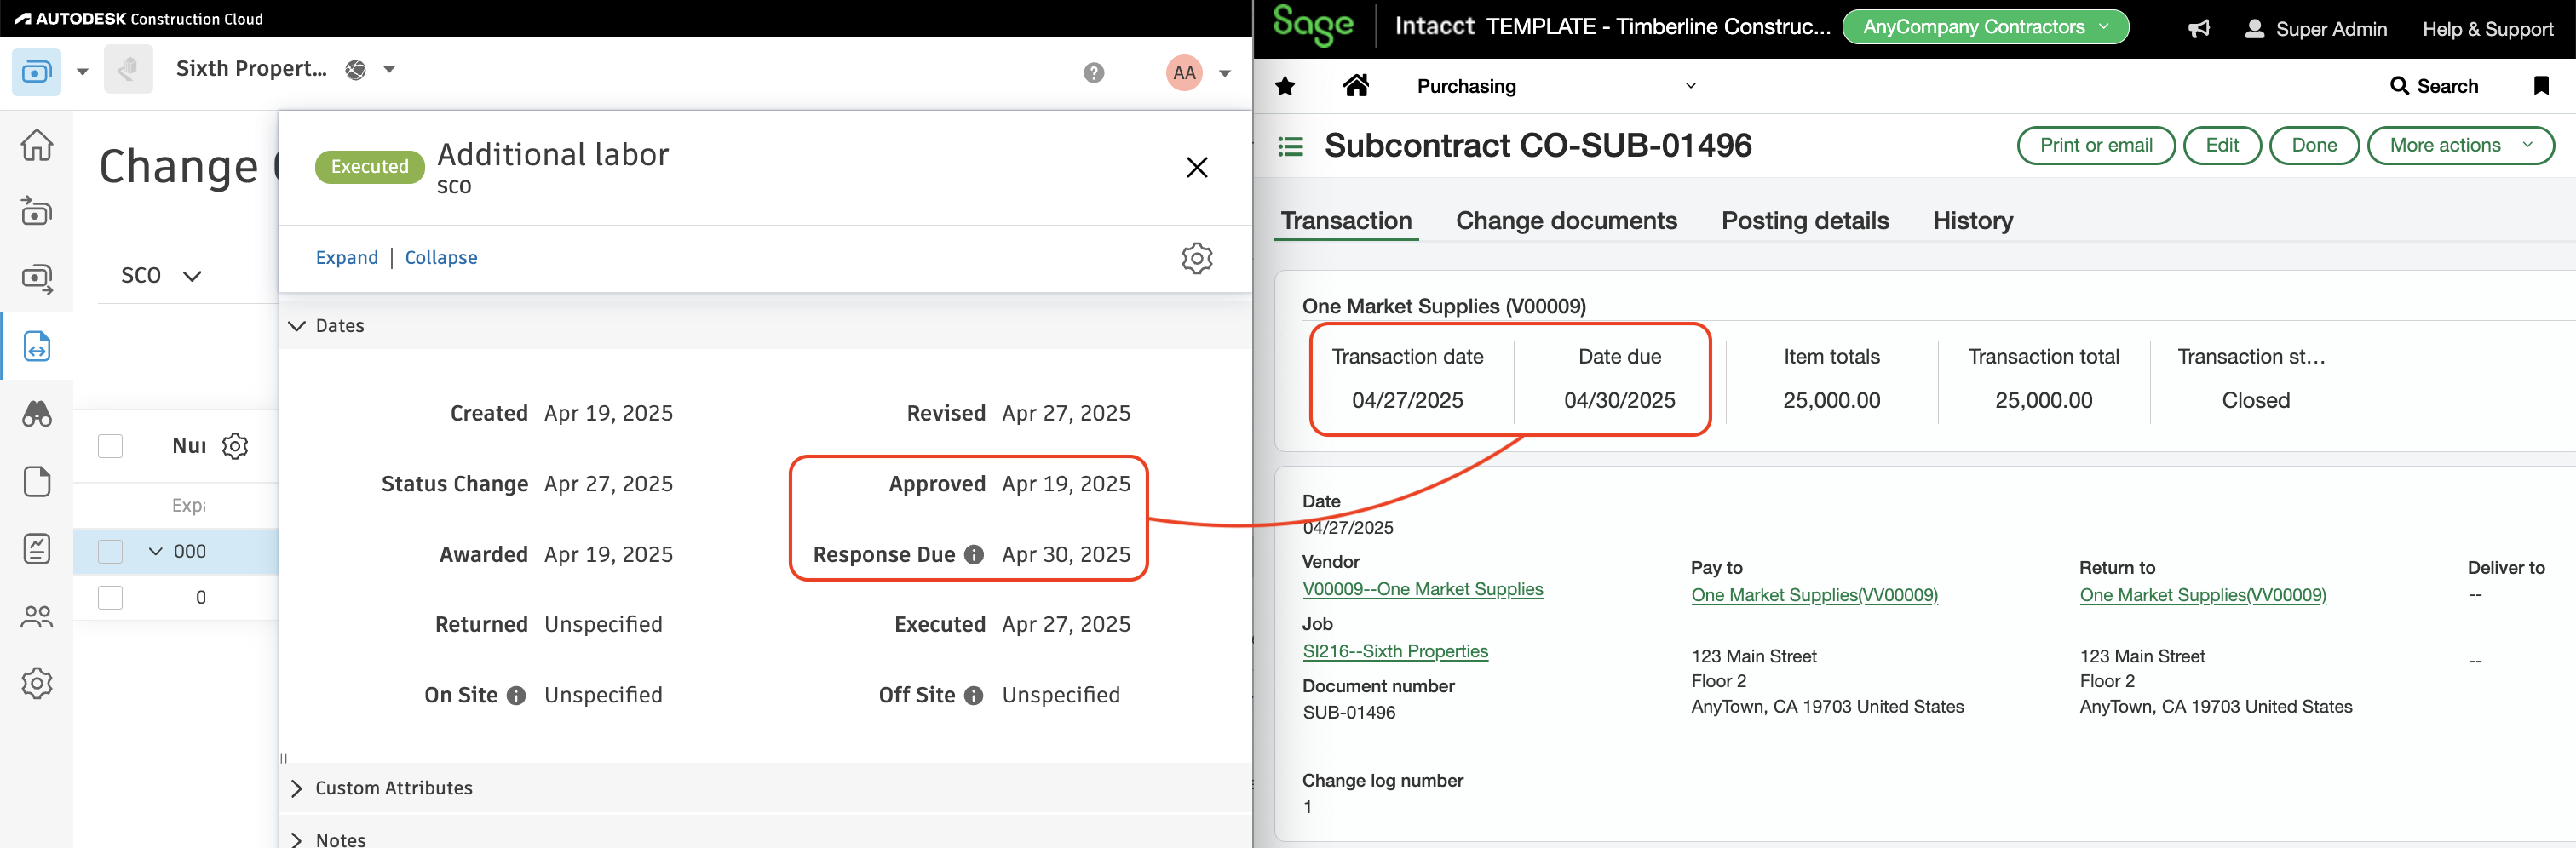Open the More actions dropdown
The height and width of the screenshot is (848, 2576).
pos(2460,146)
